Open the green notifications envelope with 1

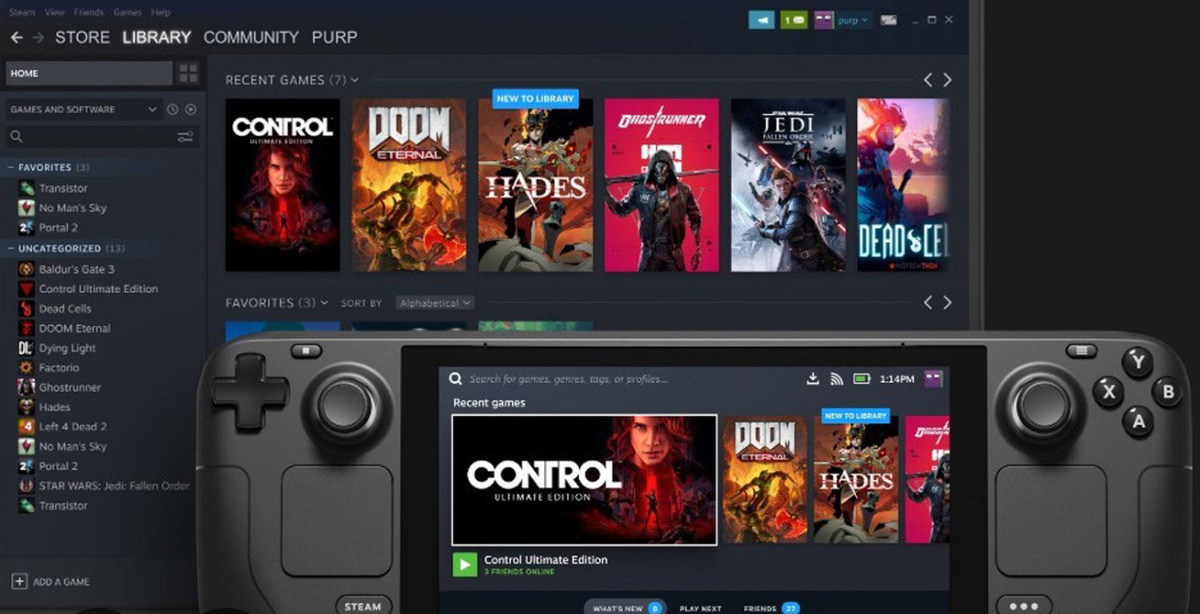[x=793, y=20]
